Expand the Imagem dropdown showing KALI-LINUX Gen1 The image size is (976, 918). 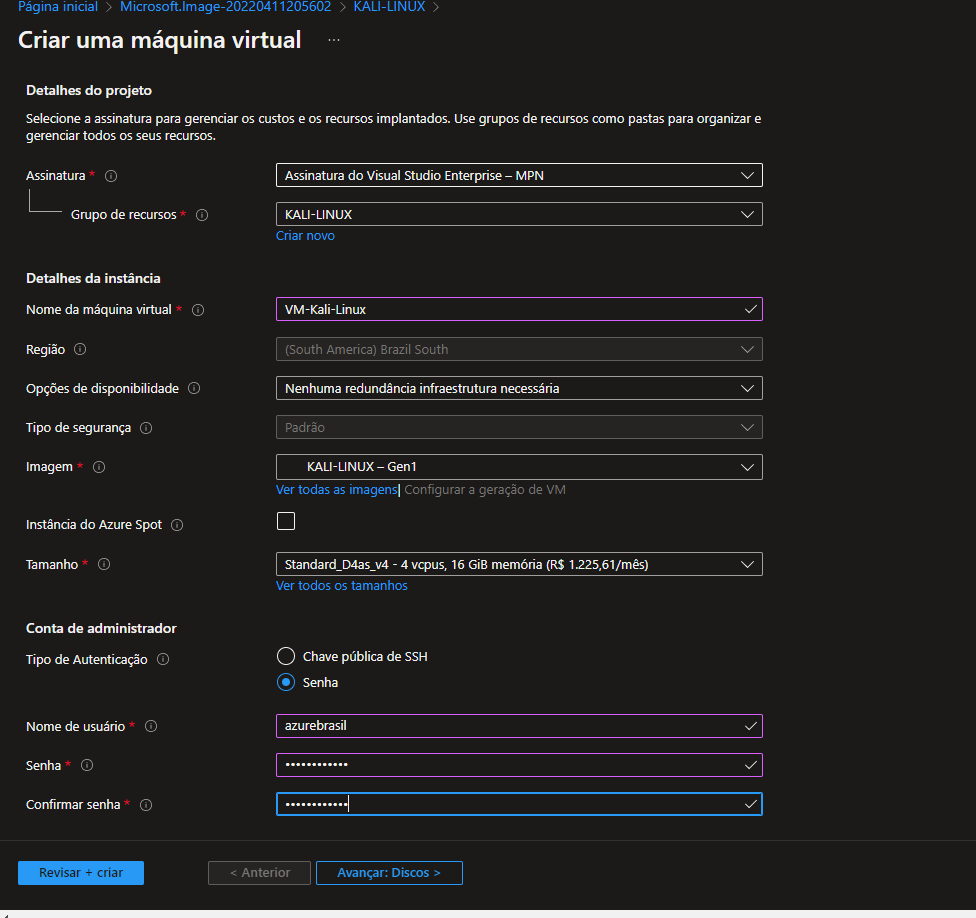pyautogui.click(x=518, y=467)
